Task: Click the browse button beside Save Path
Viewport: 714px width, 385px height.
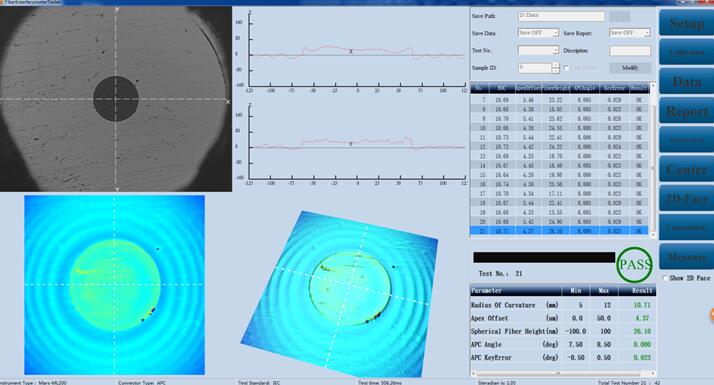Action: tap(620, 16)
